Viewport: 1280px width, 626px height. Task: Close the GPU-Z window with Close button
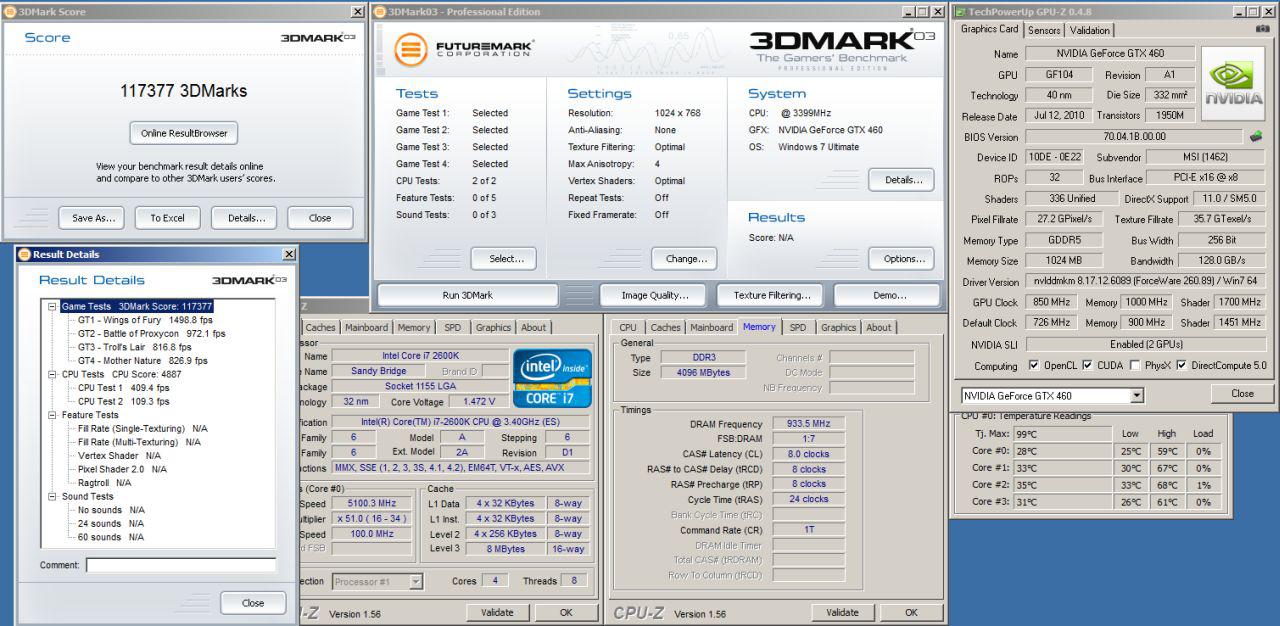coord(1242,394)
